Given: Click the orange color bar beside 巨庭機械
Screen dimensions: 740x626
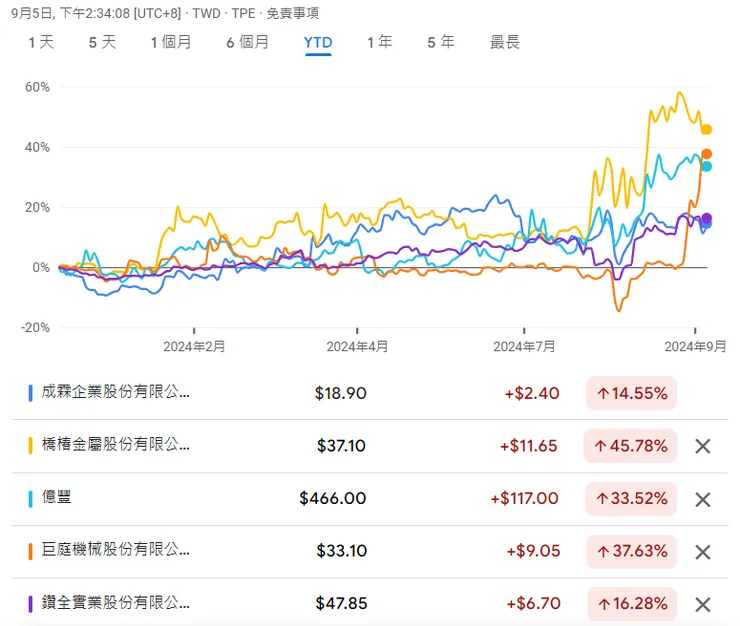Looking at the screenshot, I should (31, 551).
